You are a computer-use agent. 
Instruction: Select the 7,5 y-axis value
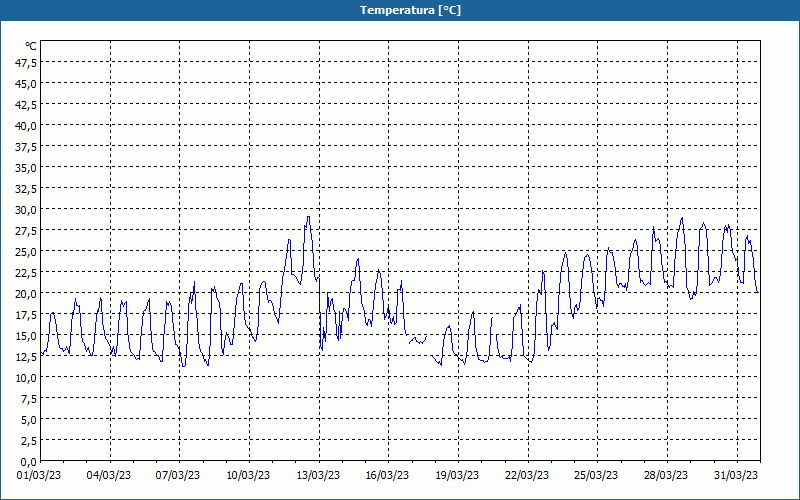click(x=29, y=398)
